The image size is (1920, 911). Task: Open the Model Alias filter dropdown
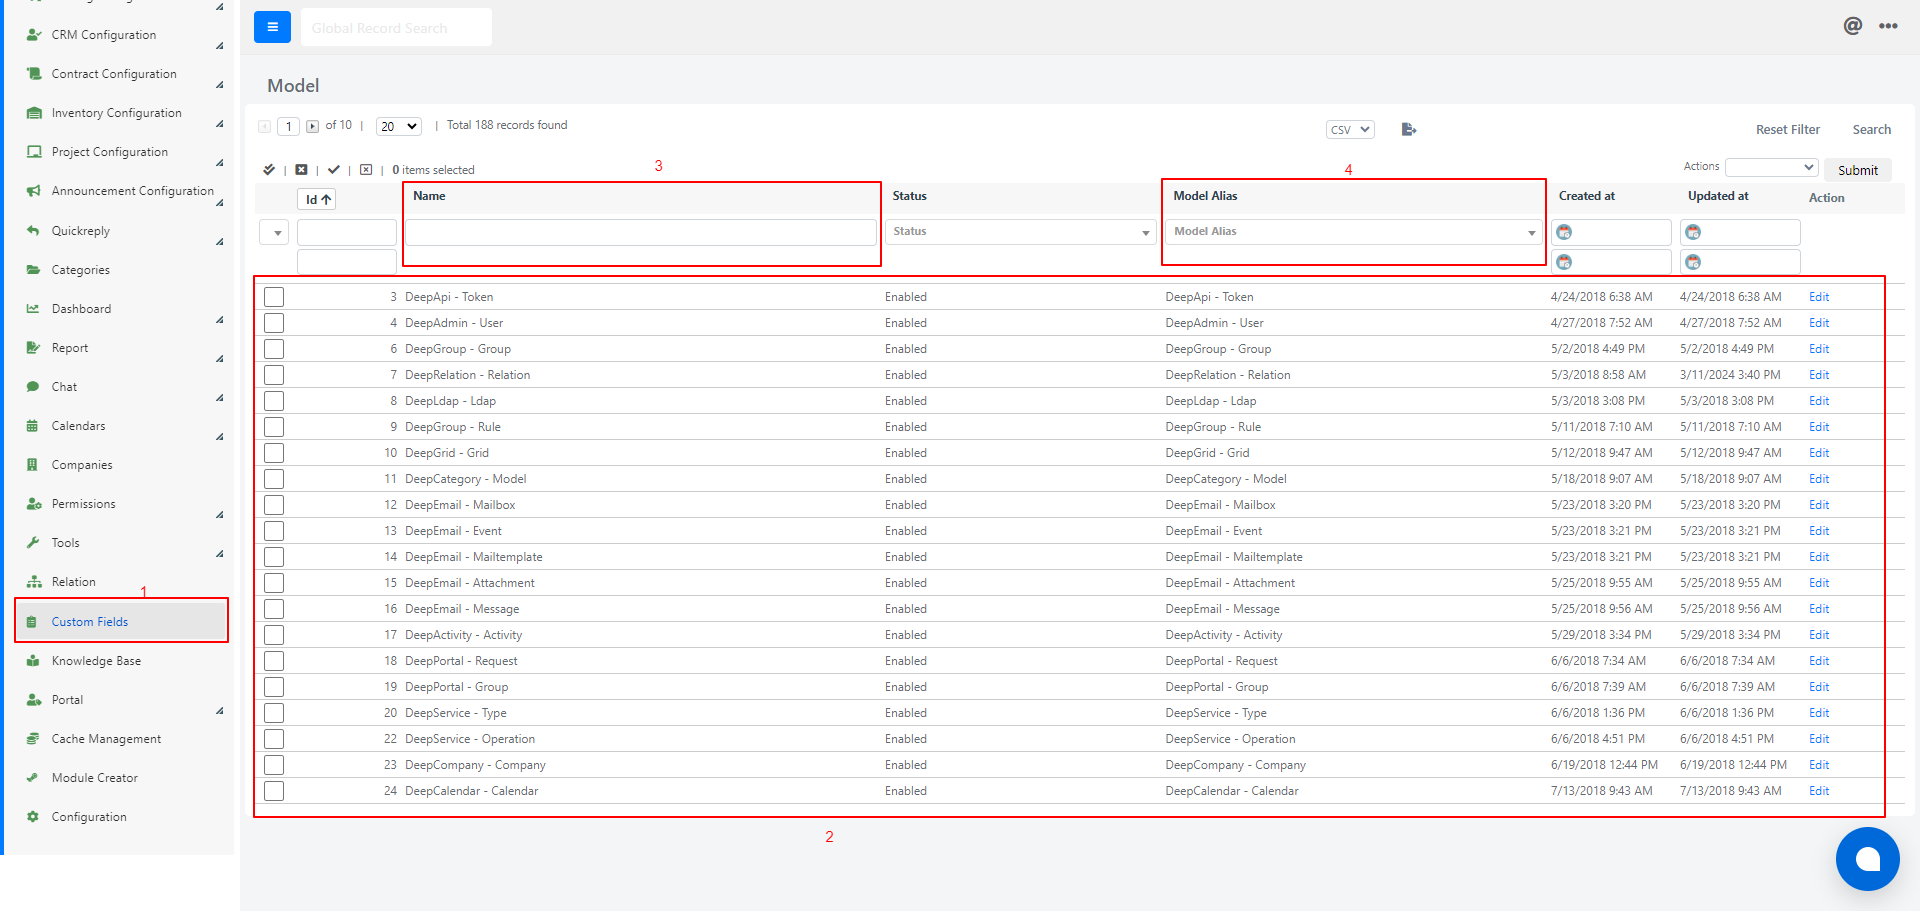coord(1354,232)
